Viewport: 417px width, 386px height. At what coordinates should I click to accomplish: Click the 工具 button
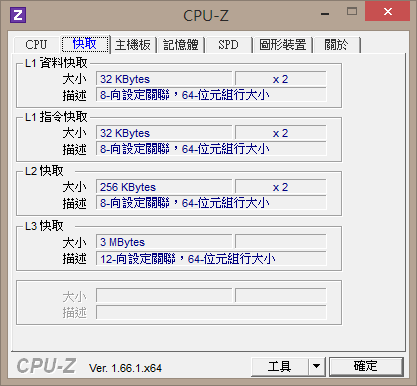tap(279, 367)
